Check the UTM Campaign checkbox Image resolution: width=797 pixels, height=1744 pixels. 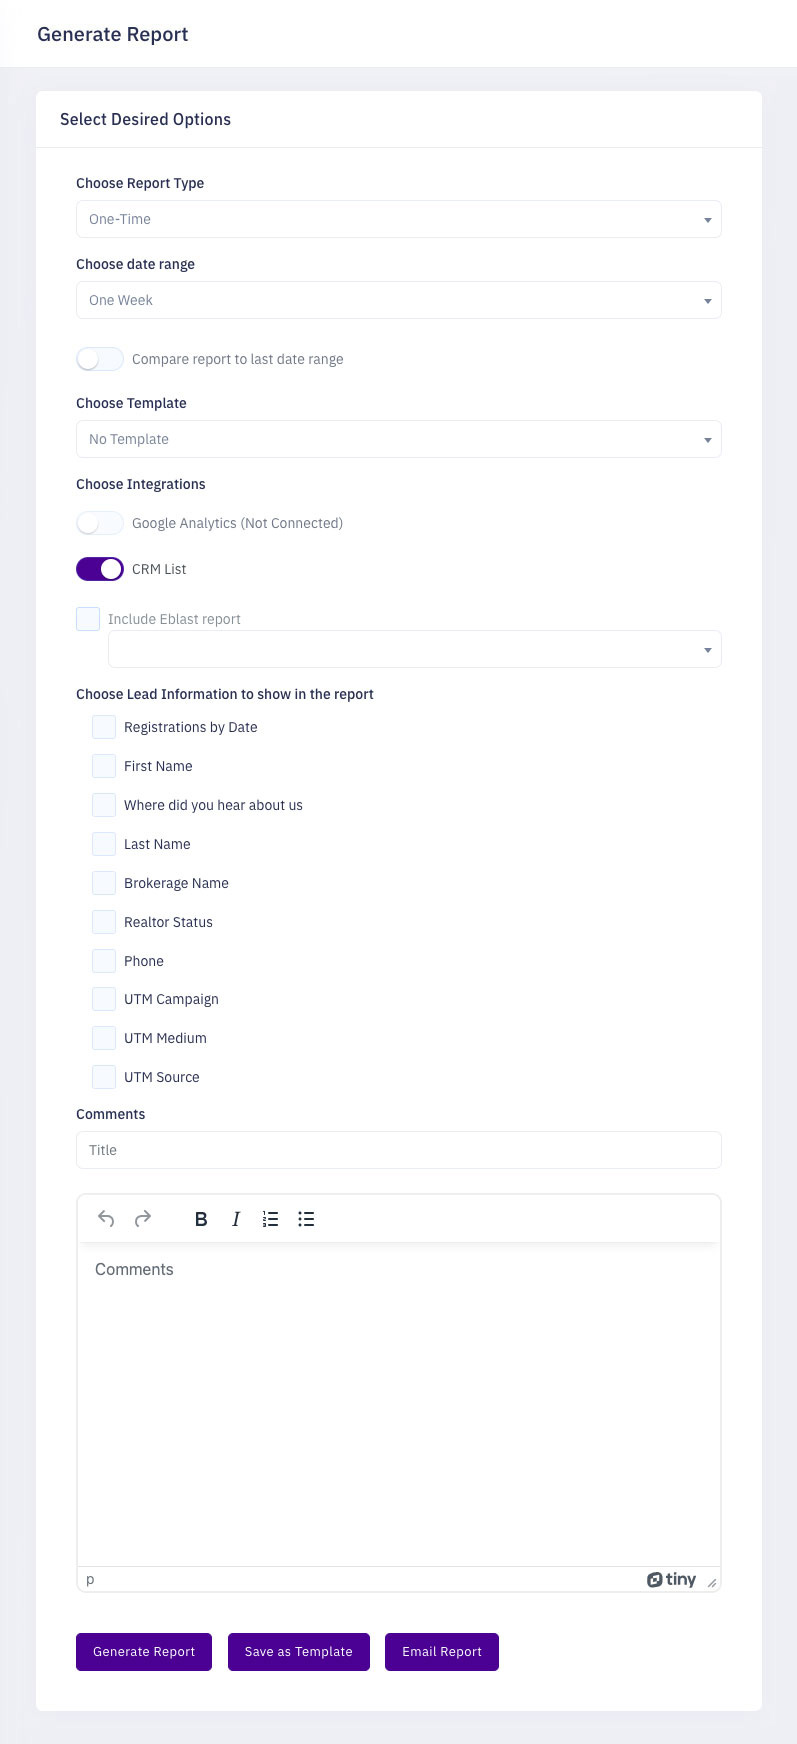click(x=104, y=999)
